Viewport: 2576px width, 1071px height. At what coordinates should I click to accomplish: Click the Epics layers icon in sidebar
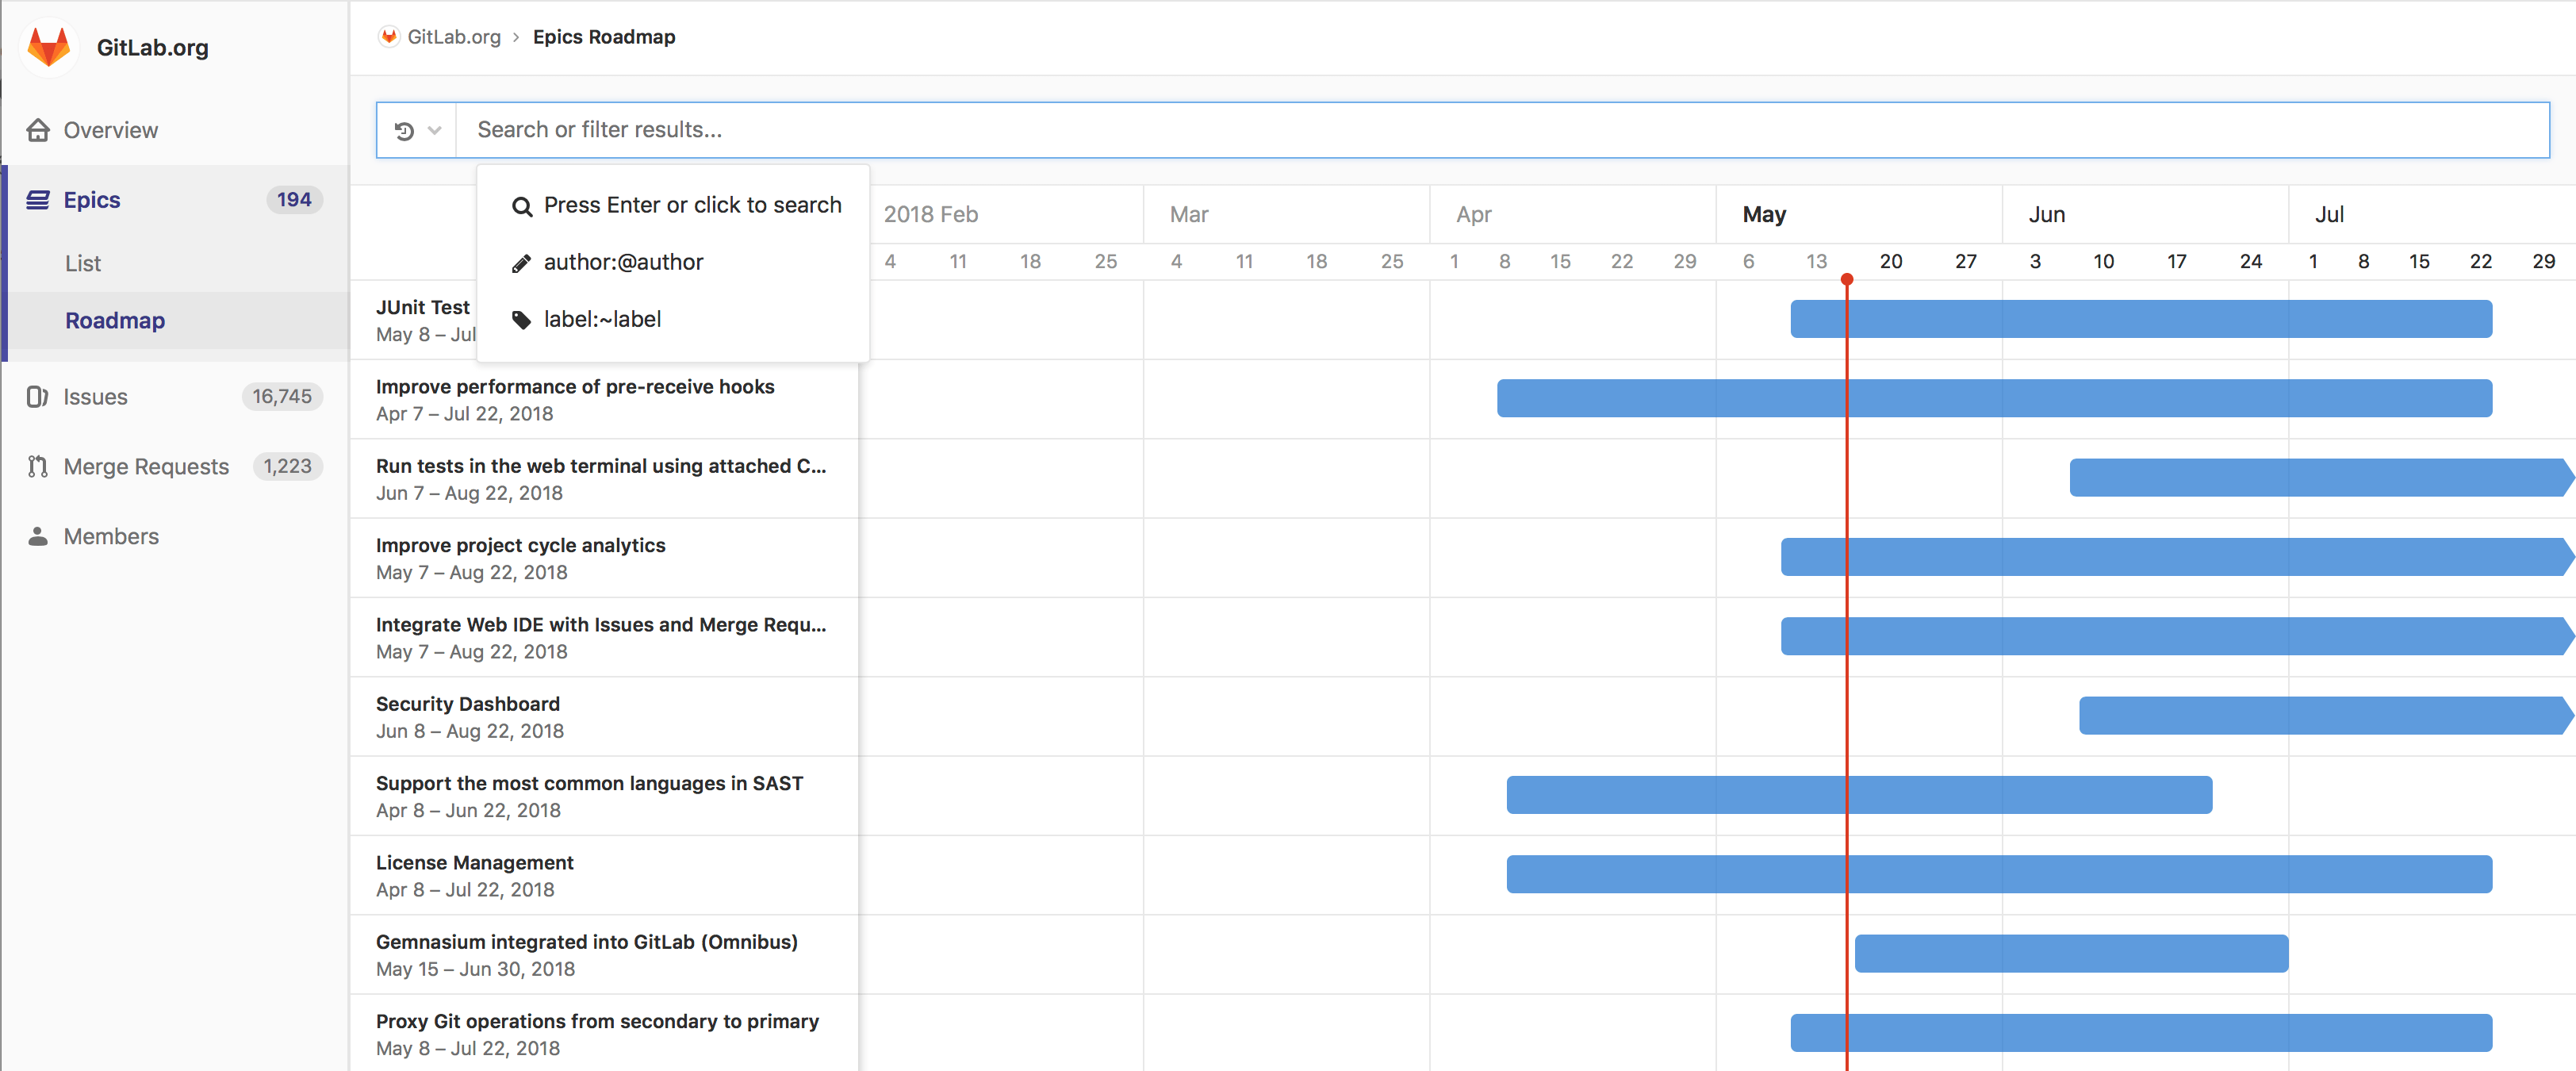[38, 199]
